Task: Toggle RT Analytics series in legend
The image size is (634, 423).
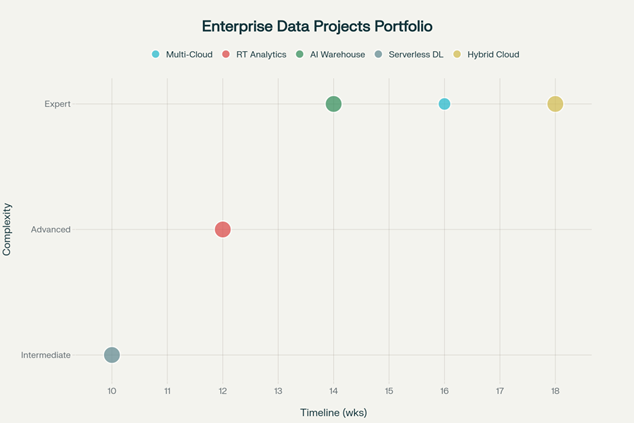Action: 261,54
